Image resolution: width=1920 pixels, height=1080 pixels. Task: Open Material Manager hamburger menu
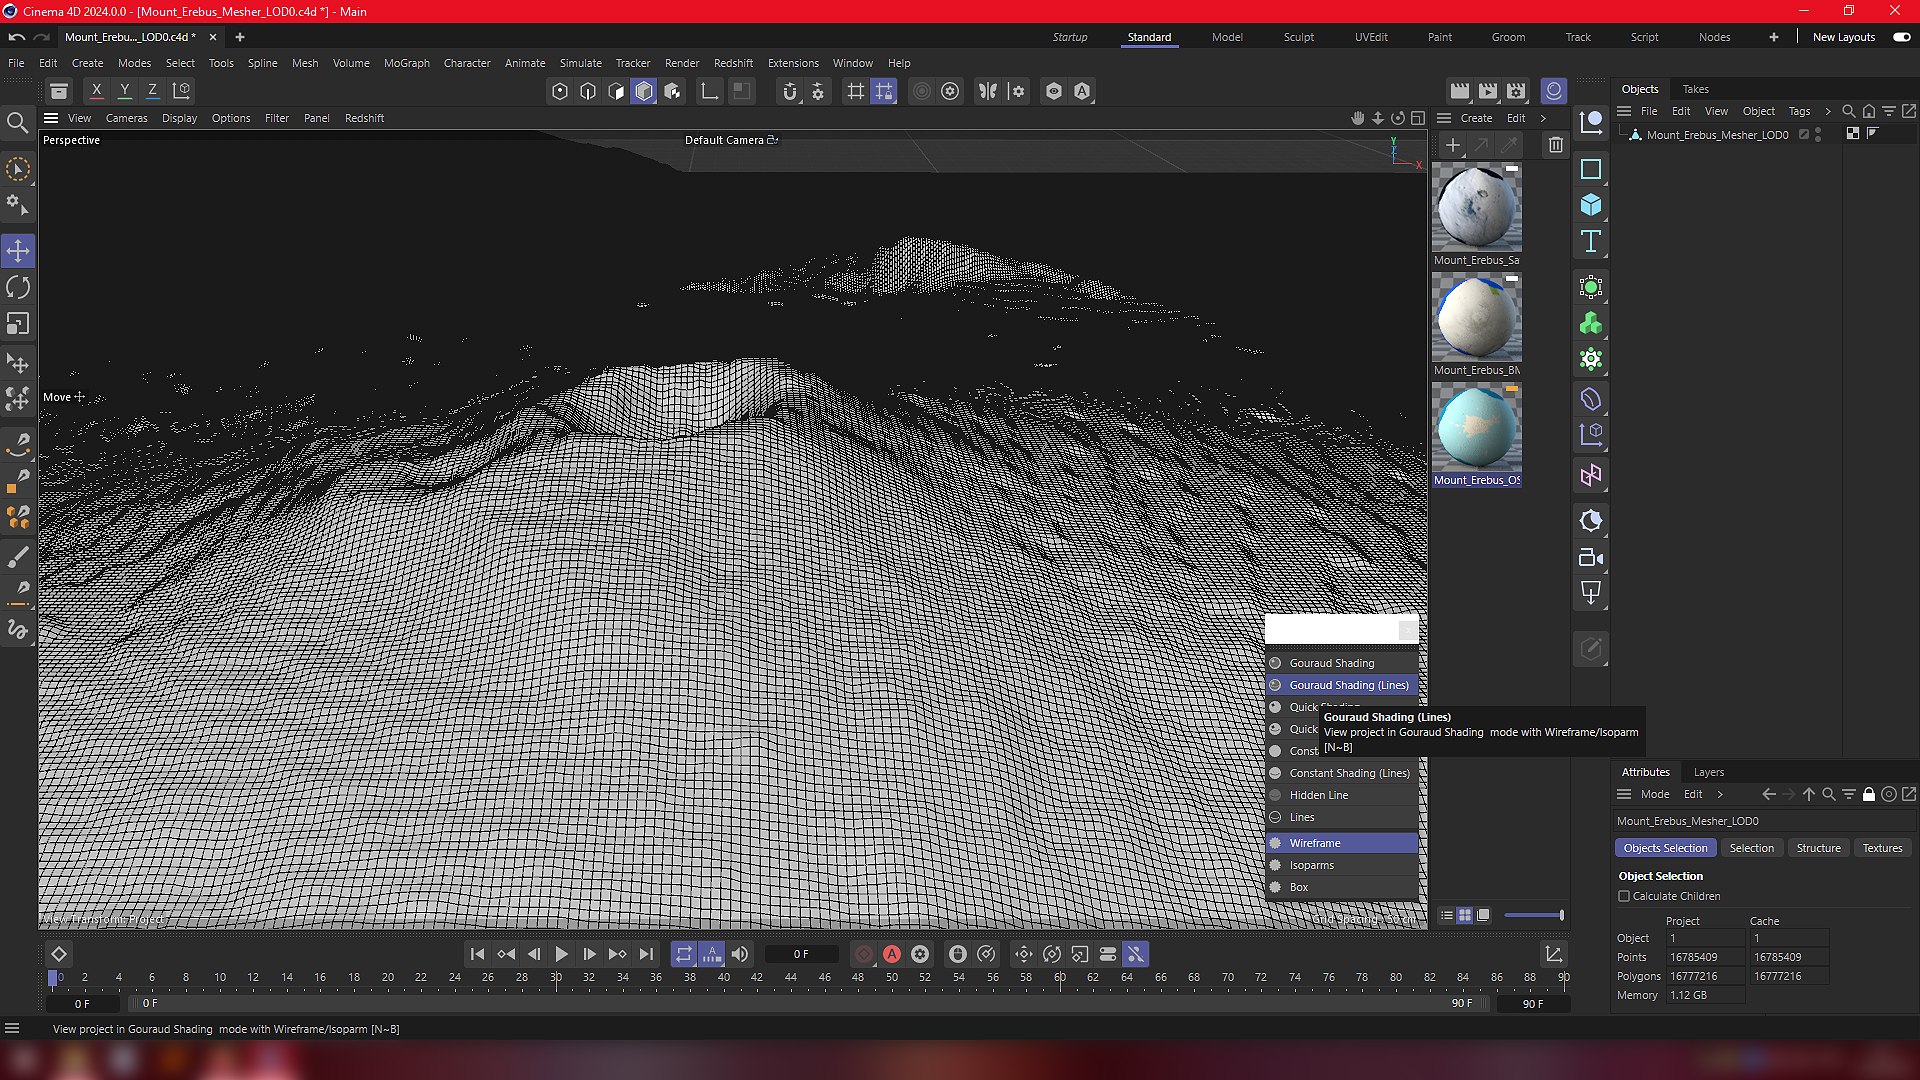1444,118
